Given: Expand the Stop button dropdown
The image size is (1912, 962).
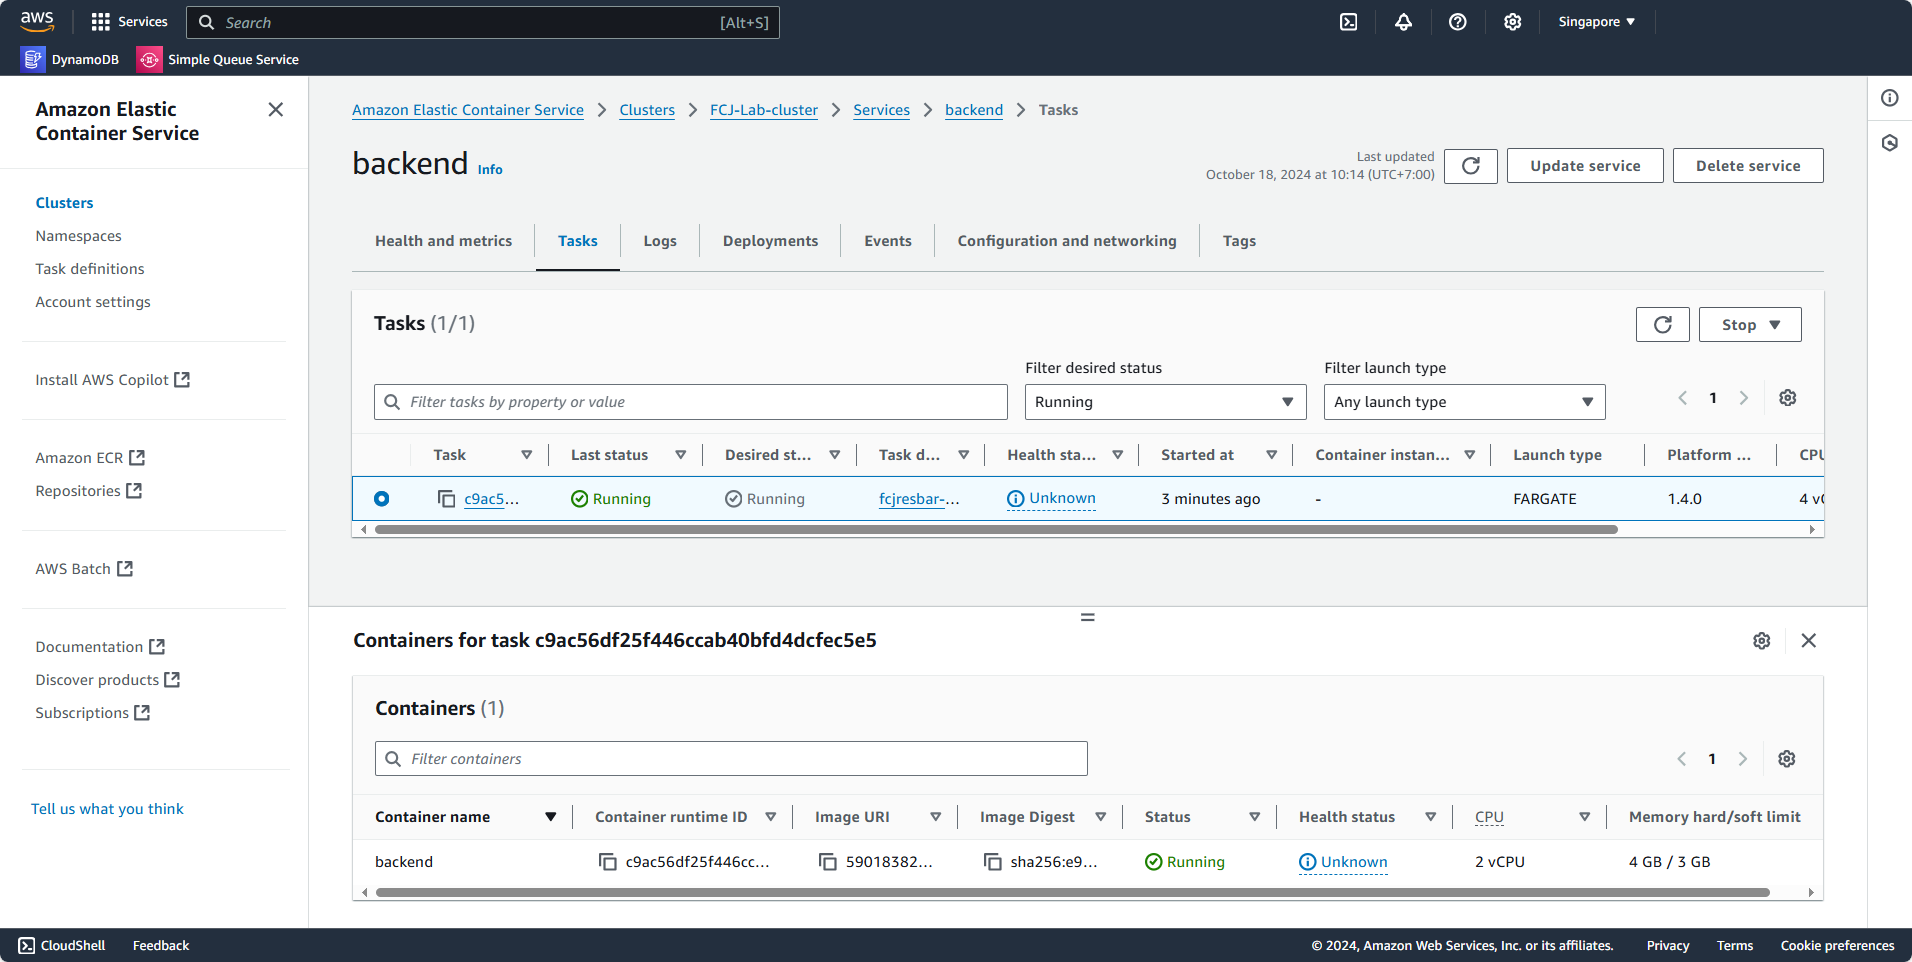Looking at the screenshot, I should (1750, 324).
